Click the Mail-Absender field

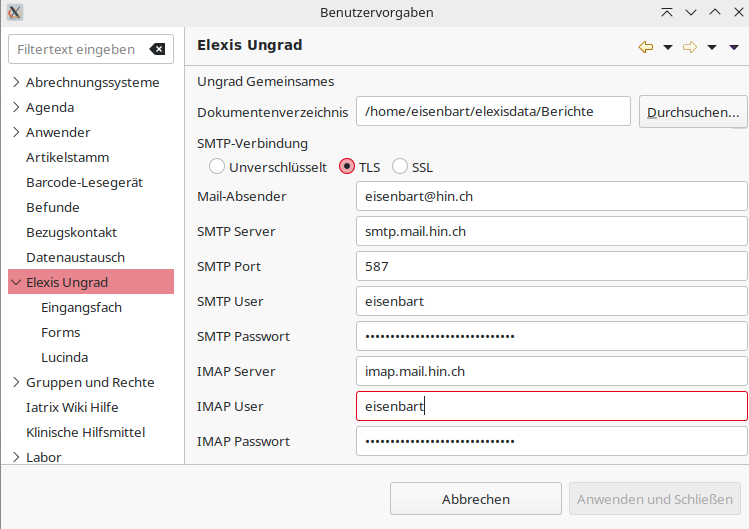pos(552,196)
